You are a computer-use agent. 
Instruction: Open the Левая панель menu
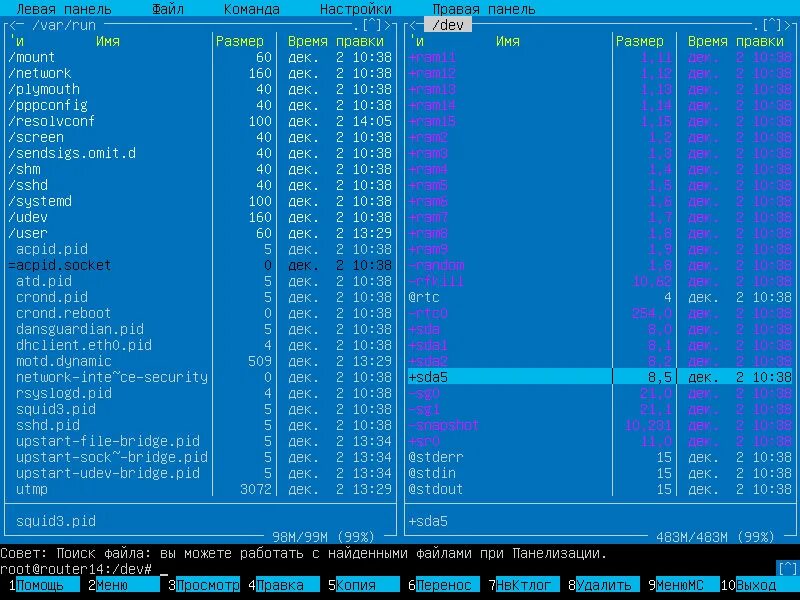[64, 9]
